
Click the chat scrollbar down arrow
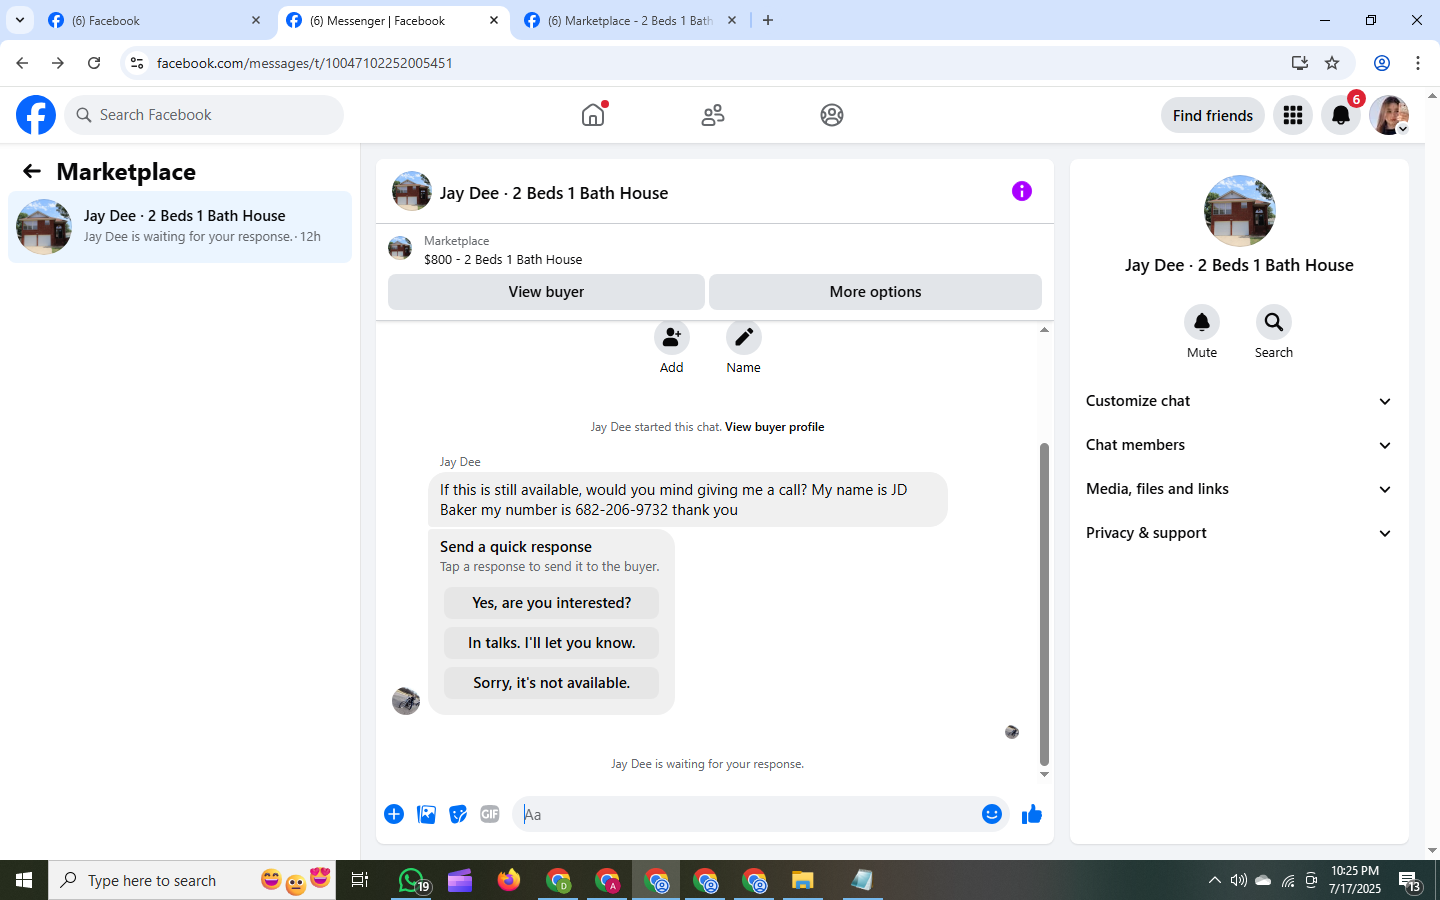[x=1044, y=775]
